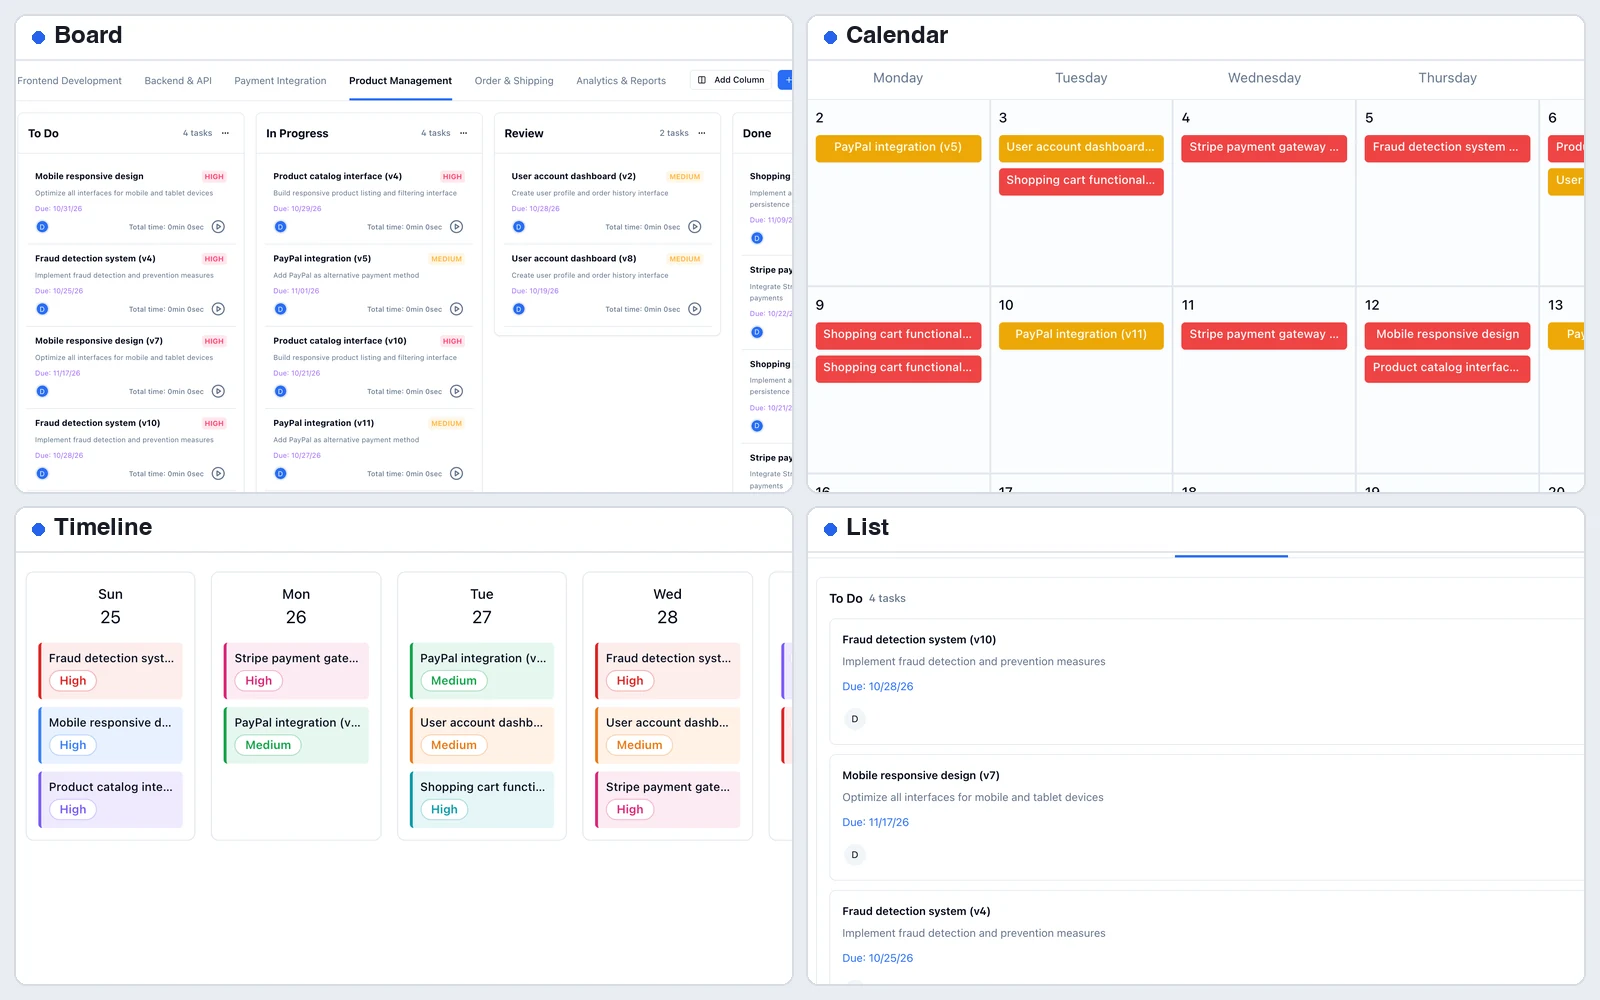Click HIGH badge on Product catalog interface (v4) card
1600x1000 pixels.
[452, 177]
